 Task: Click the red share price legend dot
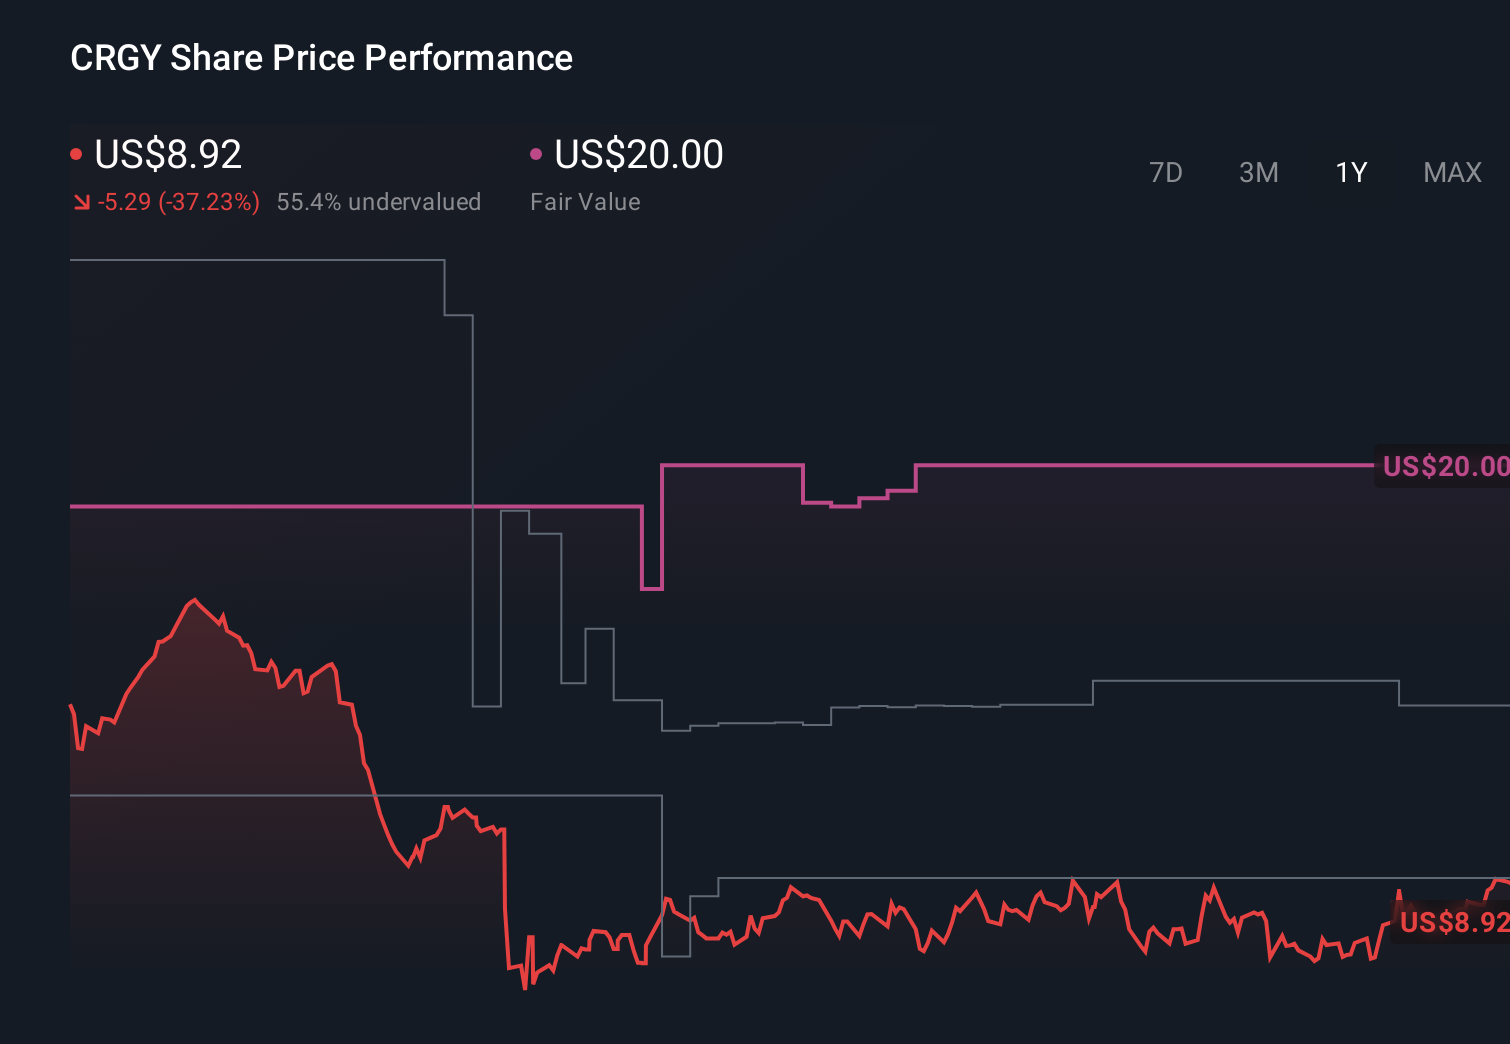tap(76, 152)
